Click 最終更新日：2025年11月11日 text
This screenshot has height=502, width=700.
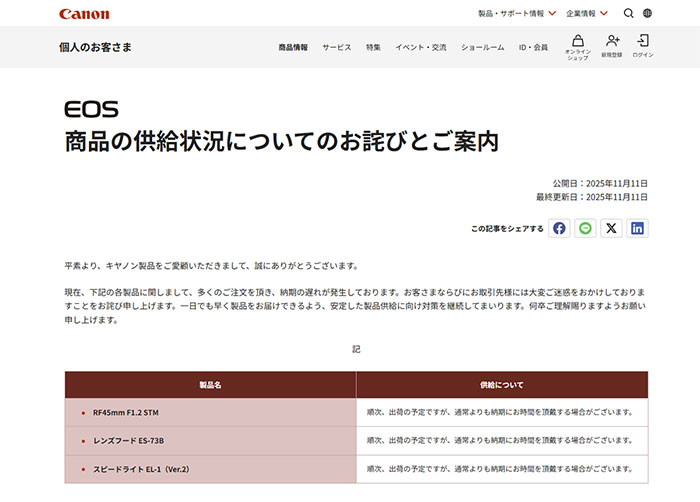click(x=592, y=197)
